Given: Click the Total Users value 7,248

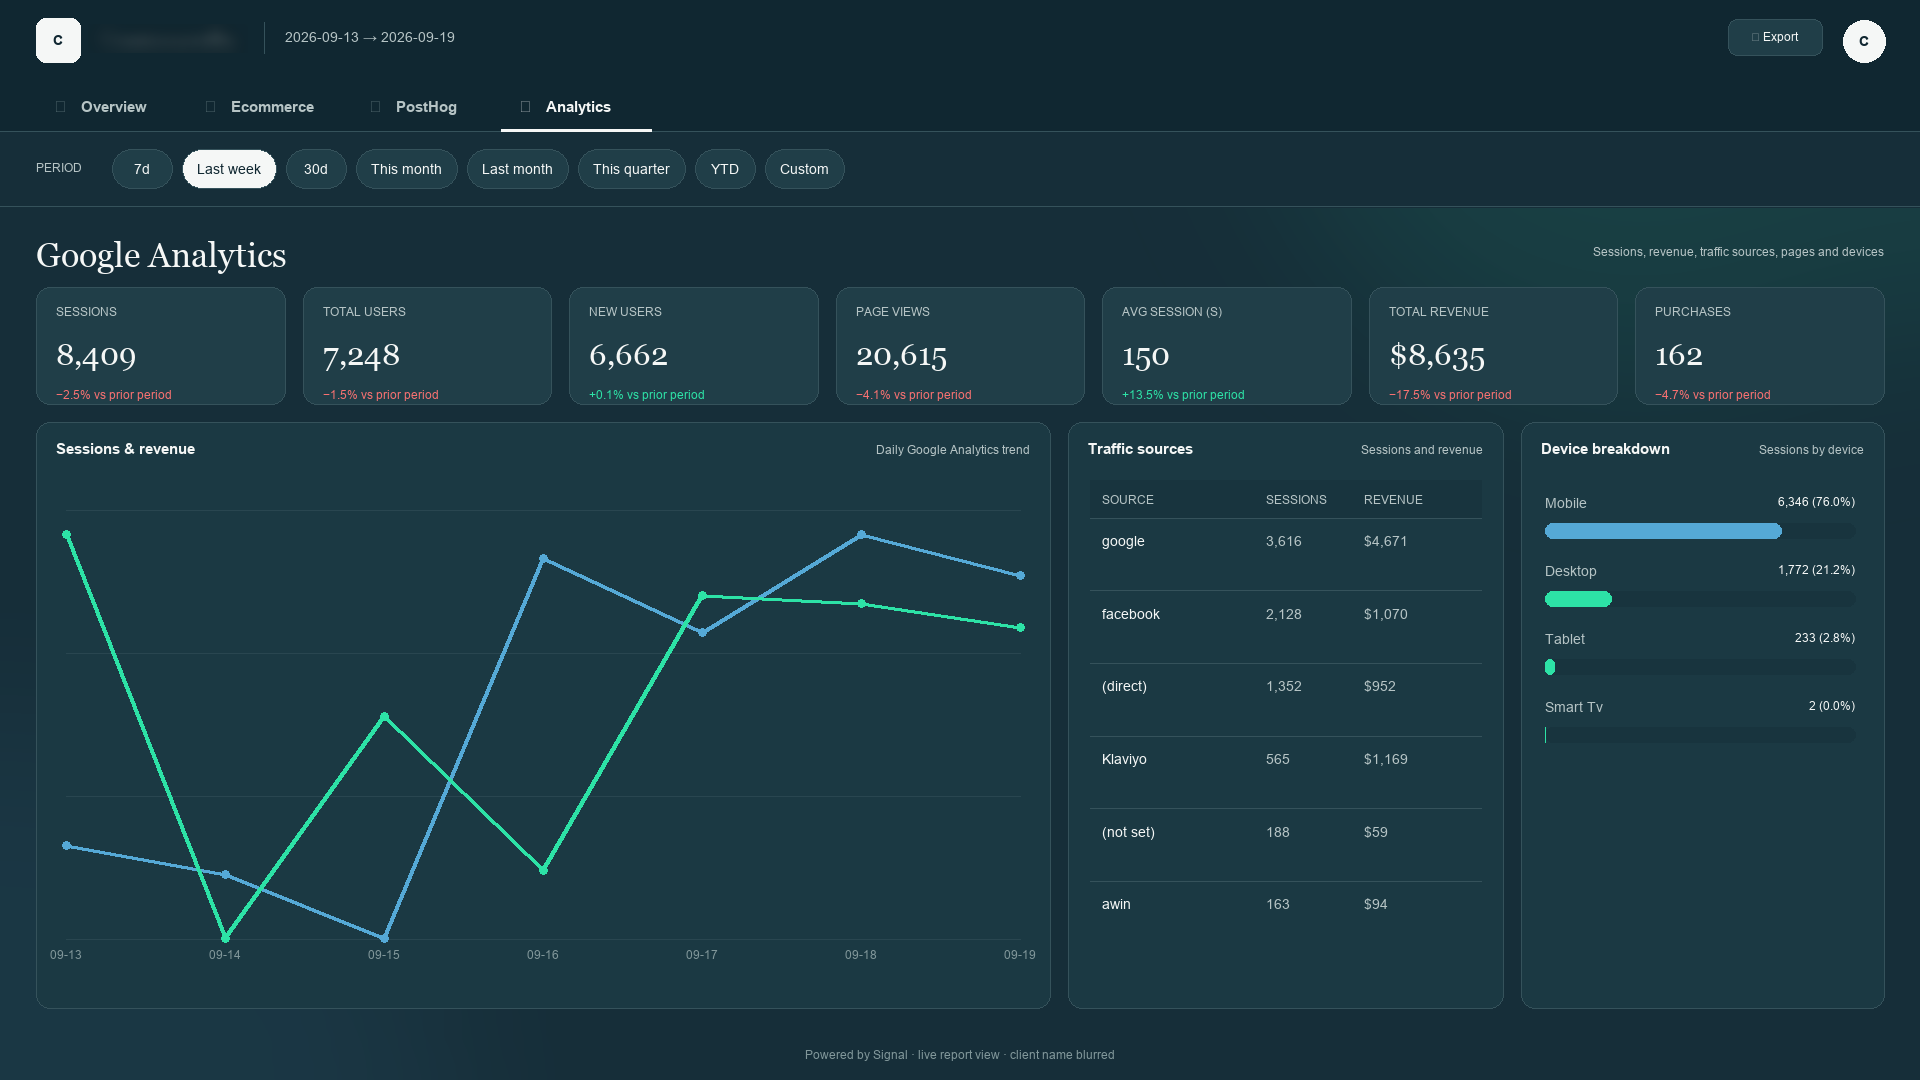Looking at the screenshot, I should pos(361,355).
